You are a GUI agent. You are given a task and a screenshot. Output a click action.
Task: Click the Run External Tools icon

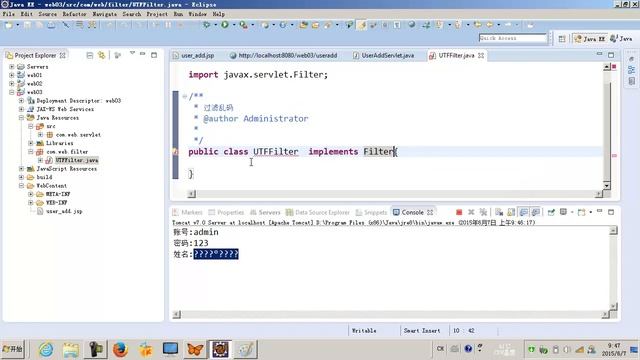pyautogui.click(x=244, y=25)
